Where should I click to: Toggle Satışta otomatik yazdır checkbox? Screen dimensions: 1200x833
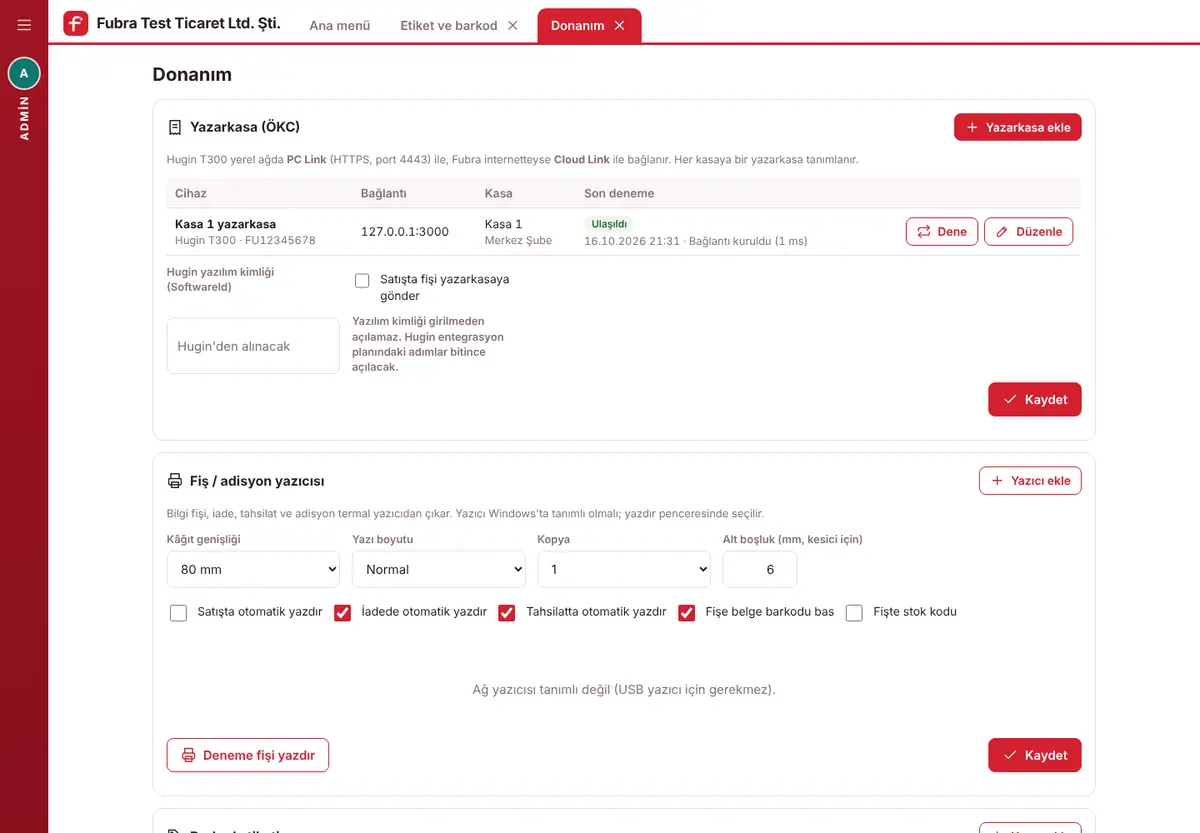[178, 613]
